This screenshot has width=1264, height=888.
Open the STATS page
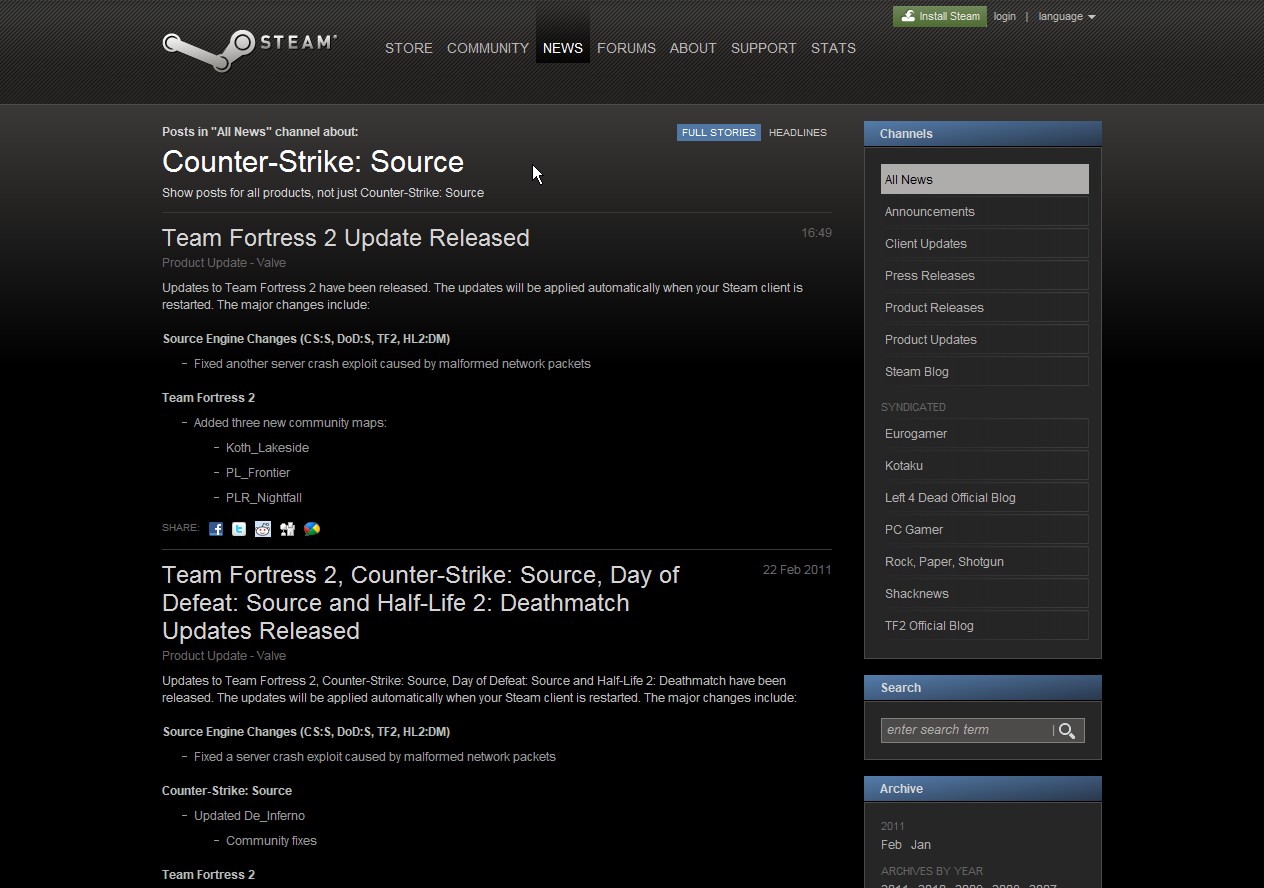pos(833,48)
